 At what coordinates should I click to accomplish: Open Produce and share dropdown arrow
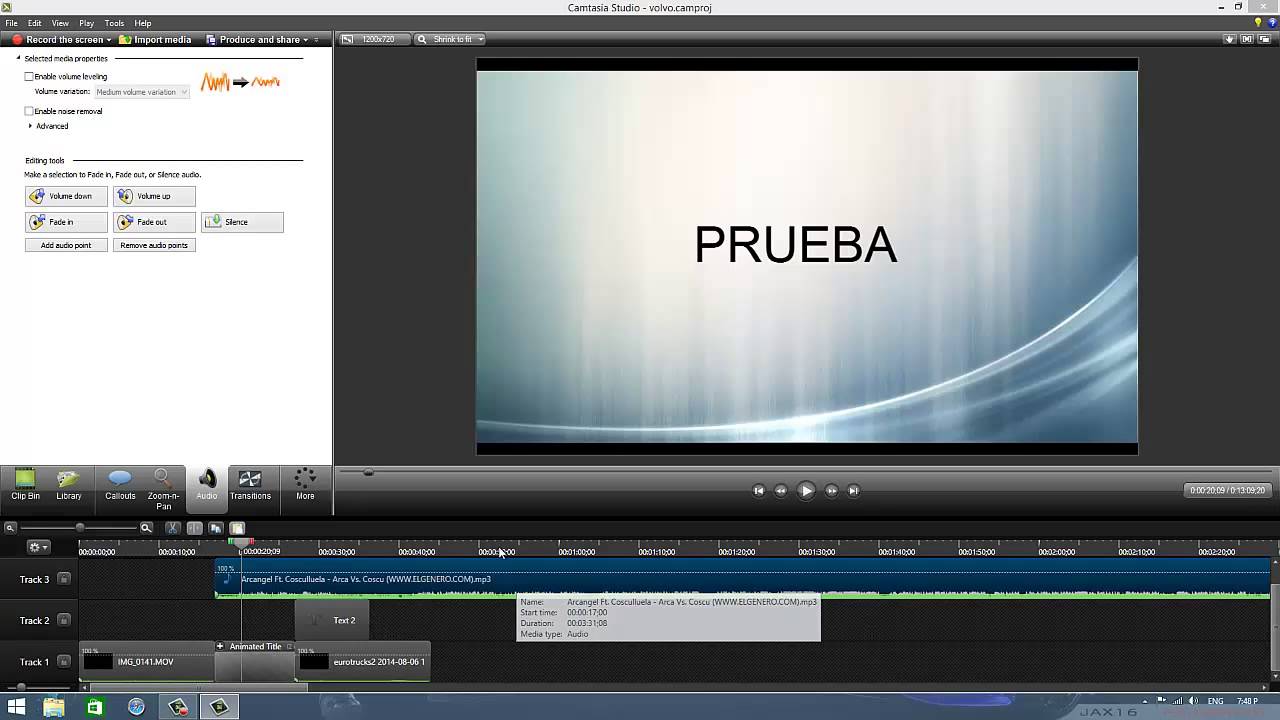pyautogui.click(x=306, y=40)
